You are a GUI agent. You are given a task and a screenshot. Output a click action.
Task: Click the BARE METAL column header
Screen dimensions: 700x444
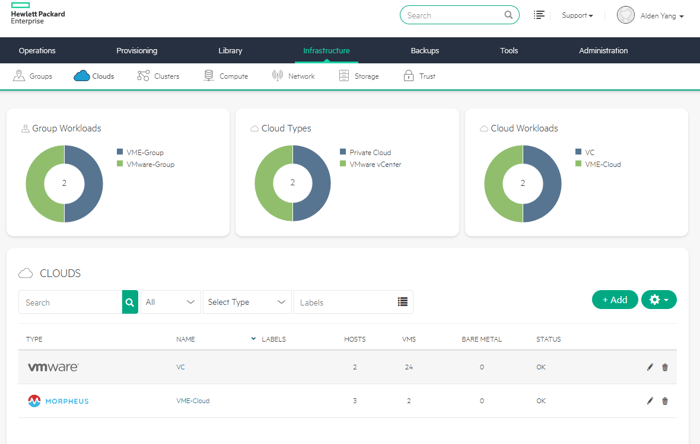482,339
